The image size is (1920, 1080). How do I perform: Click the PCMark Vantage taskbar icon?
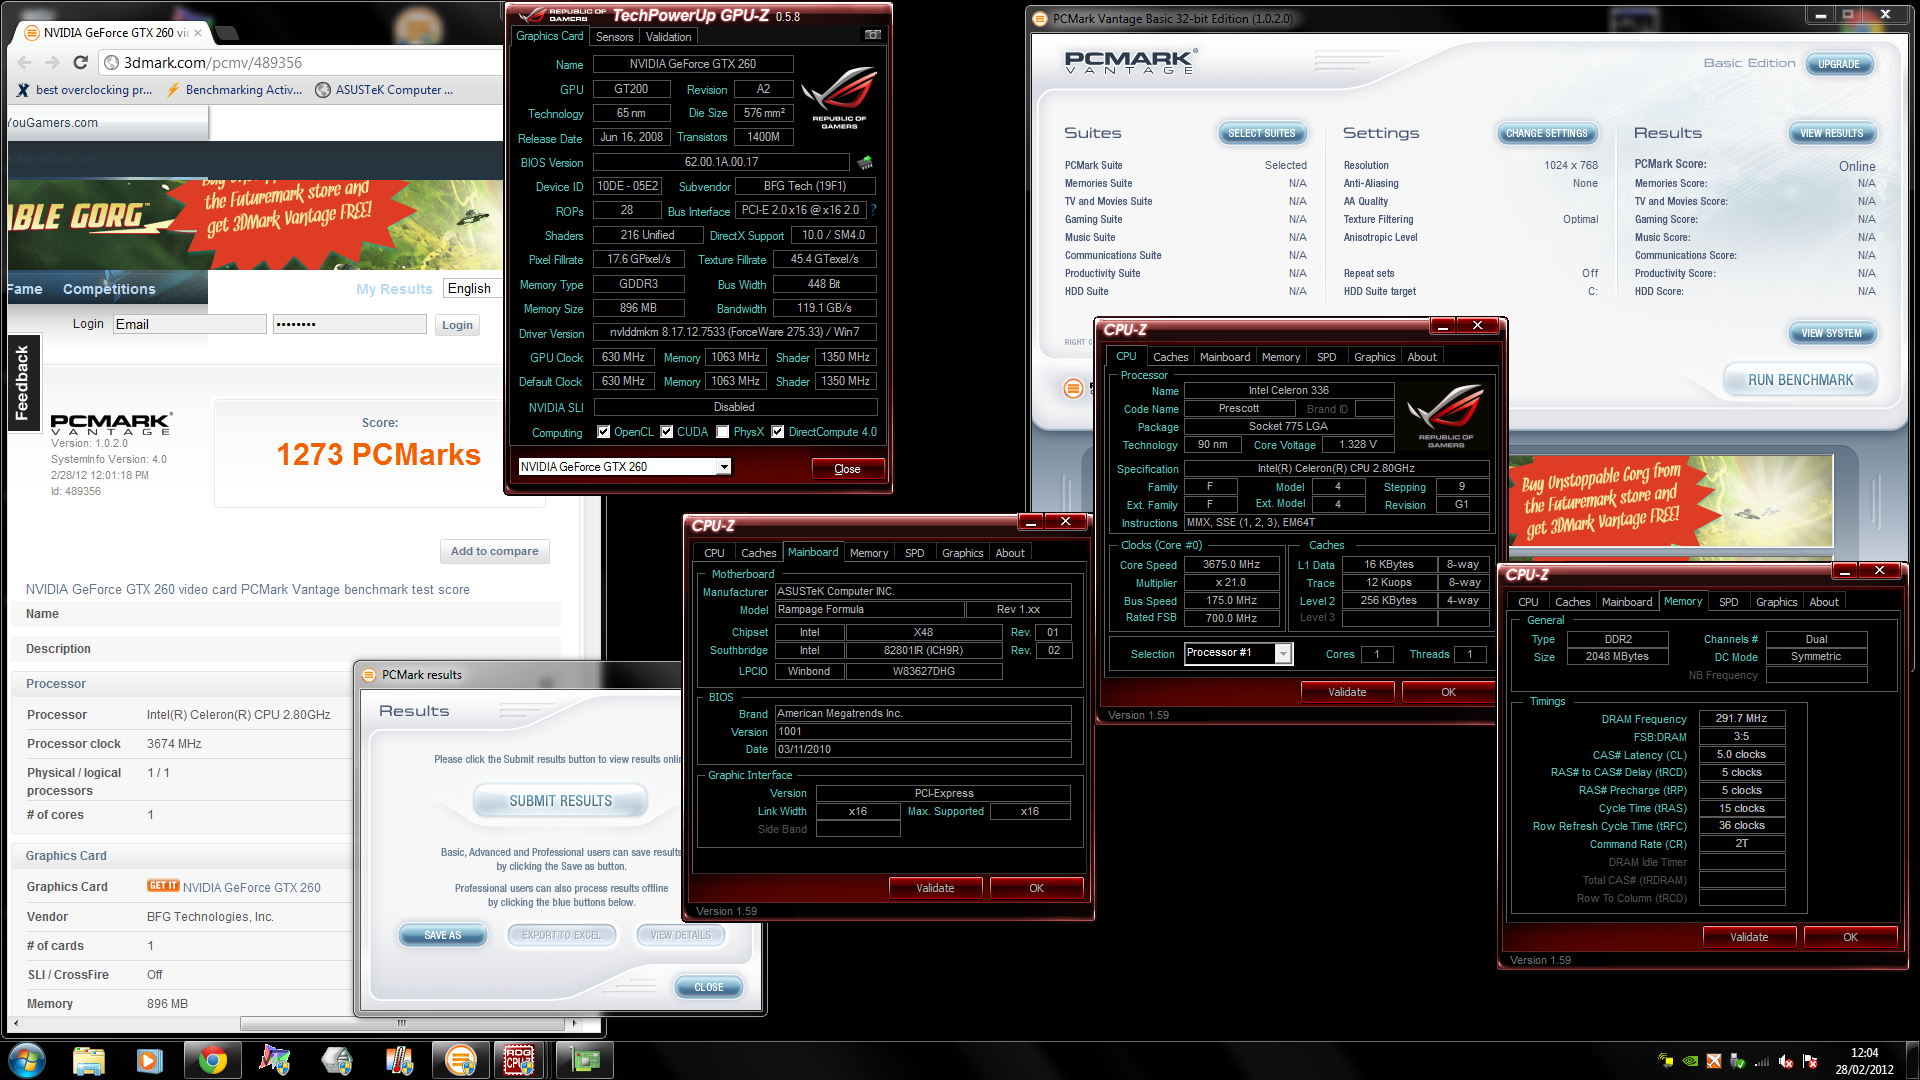pos(460,1060)
